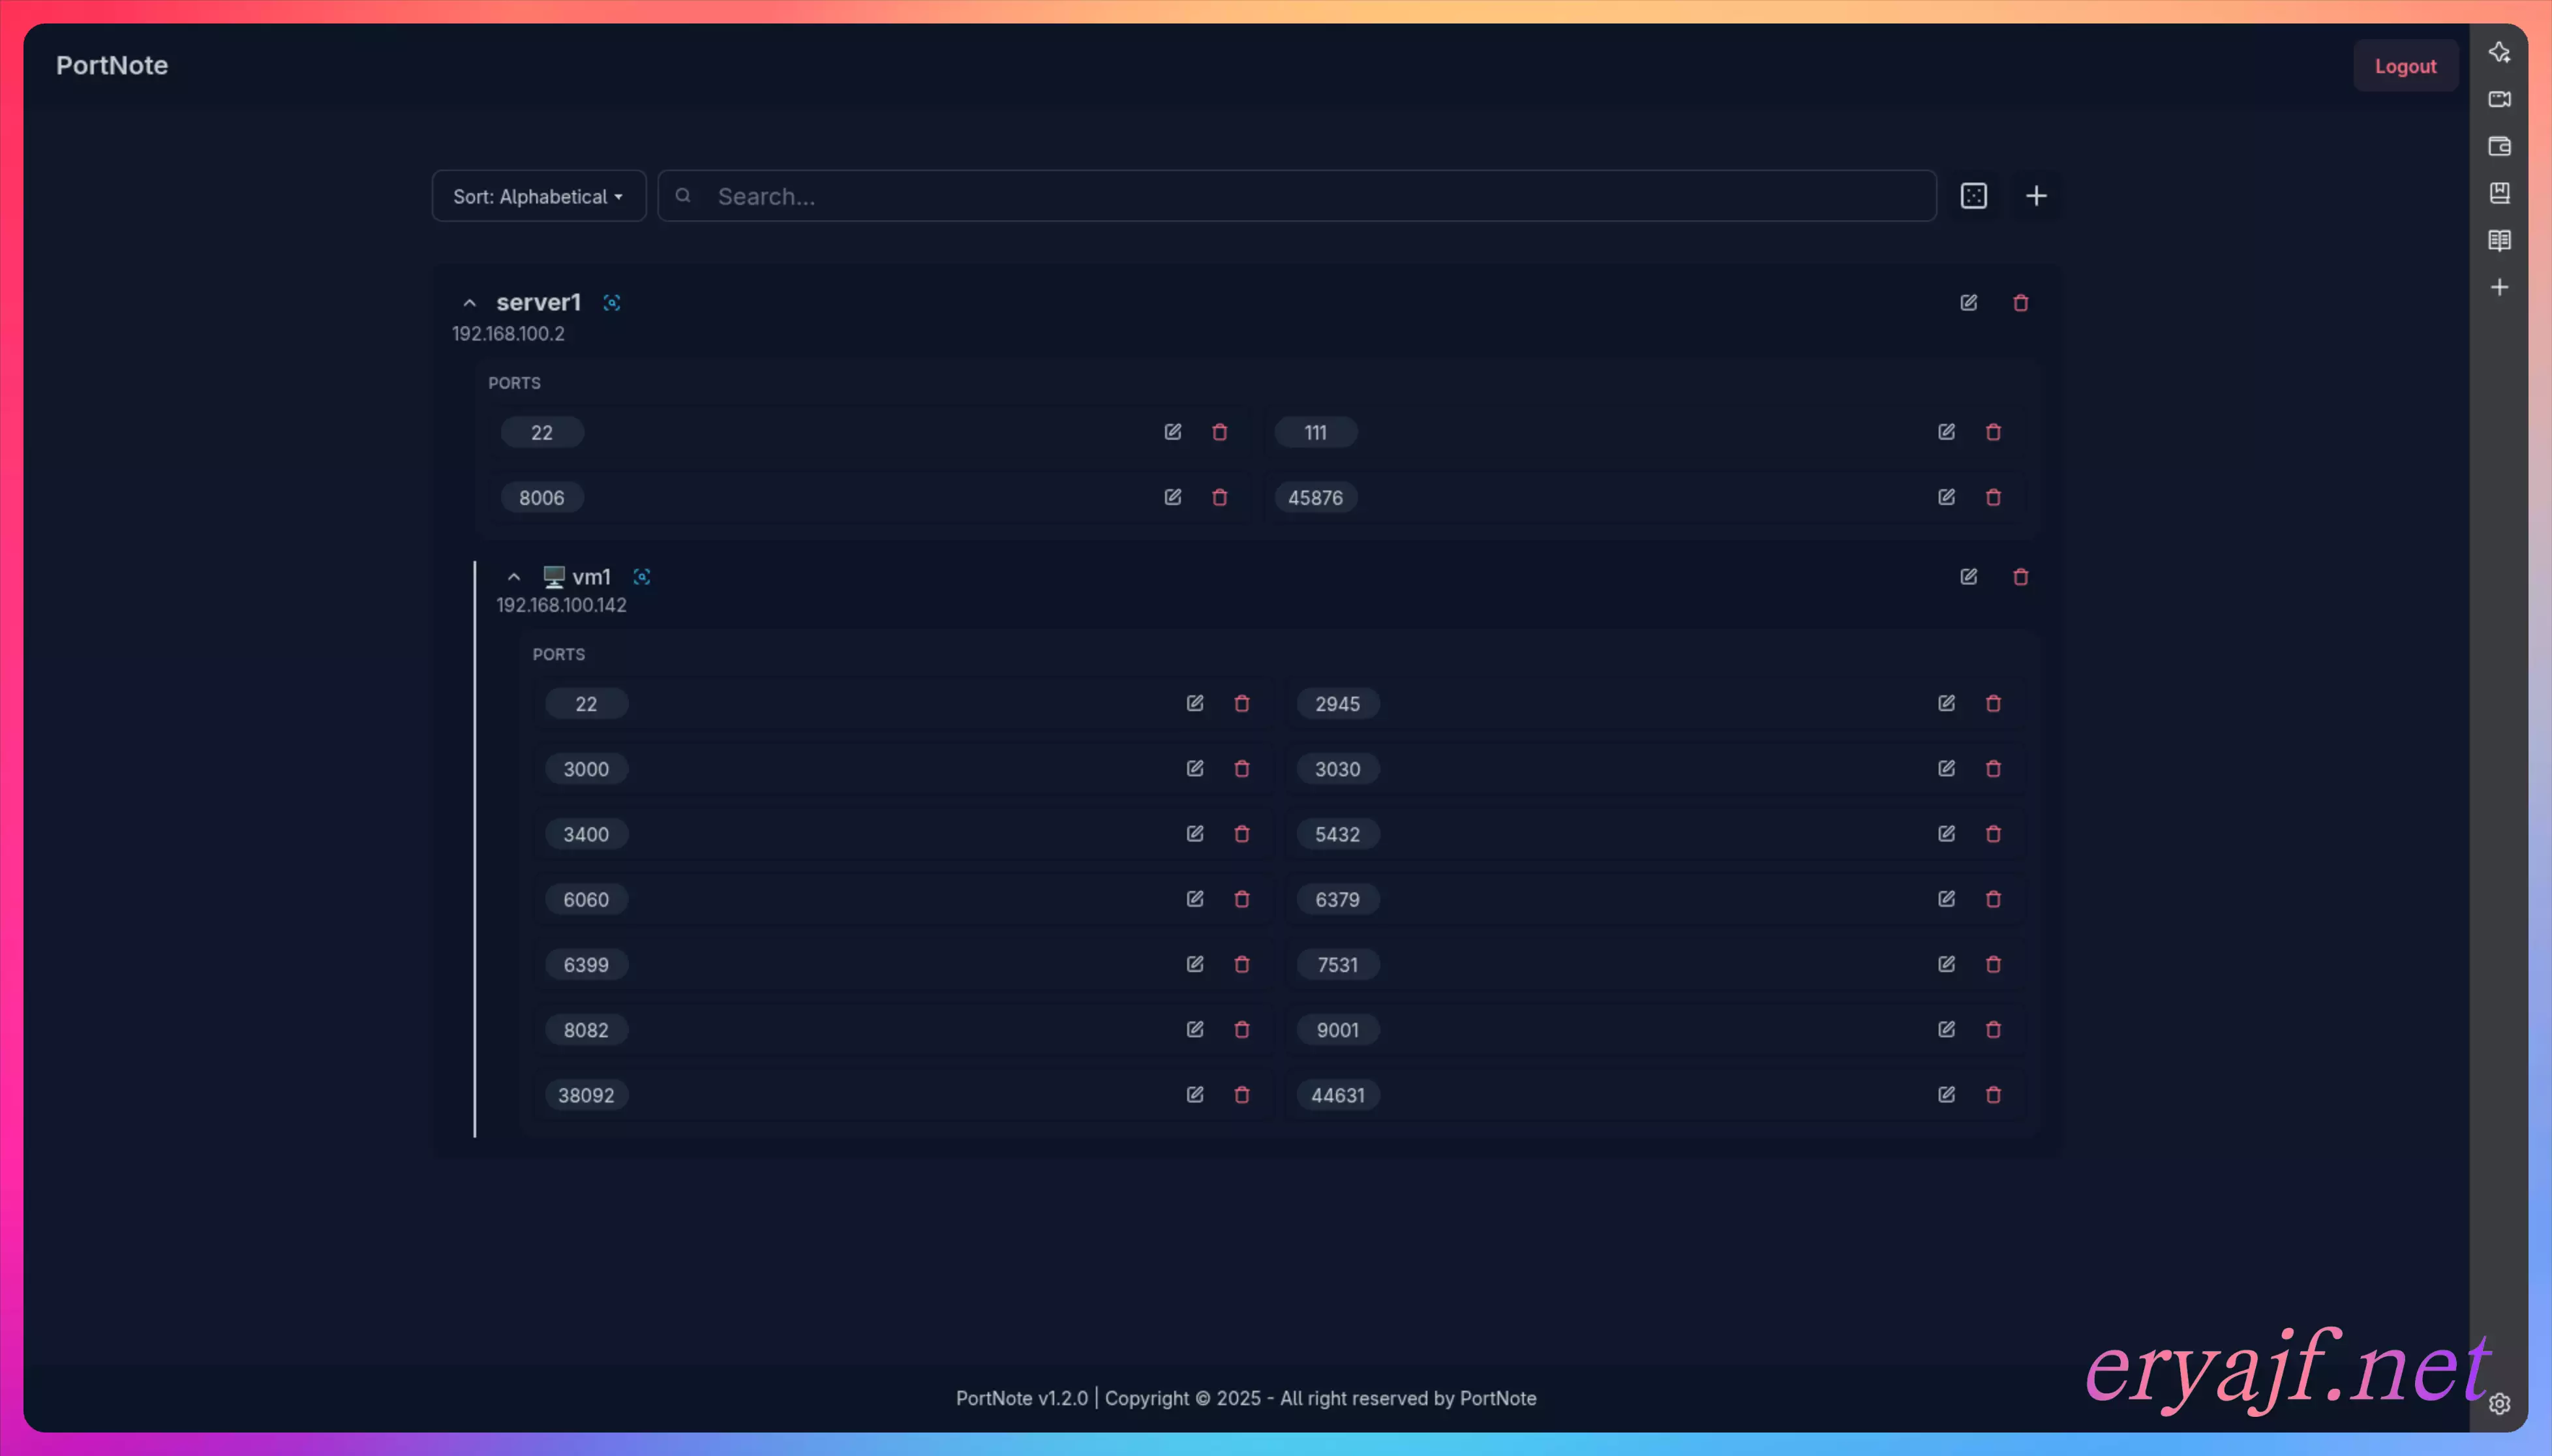The width and height of the screenshot is (2552, 1456).
Task: Click the sidebar plus add icon
Action: tap(2499, 287)
